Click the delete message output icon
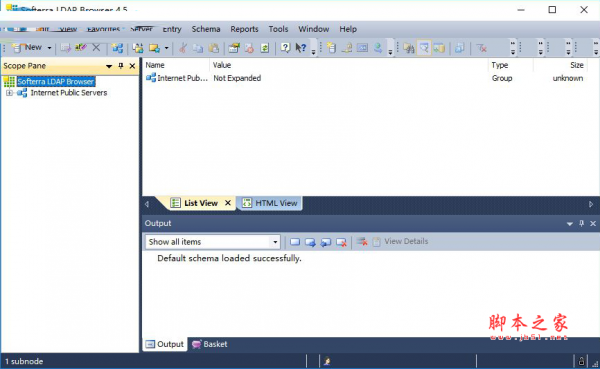 (341, 242)
